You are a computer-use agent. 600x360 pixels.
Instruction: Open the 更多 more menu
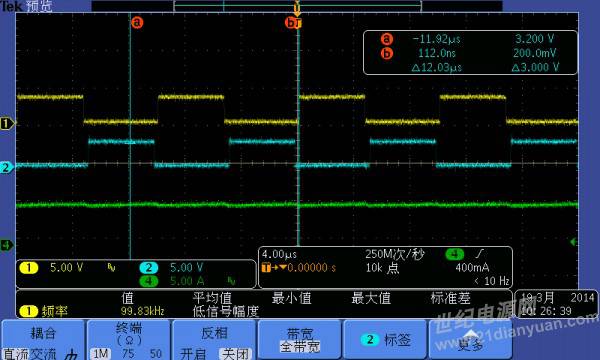(x=470, y=339)
